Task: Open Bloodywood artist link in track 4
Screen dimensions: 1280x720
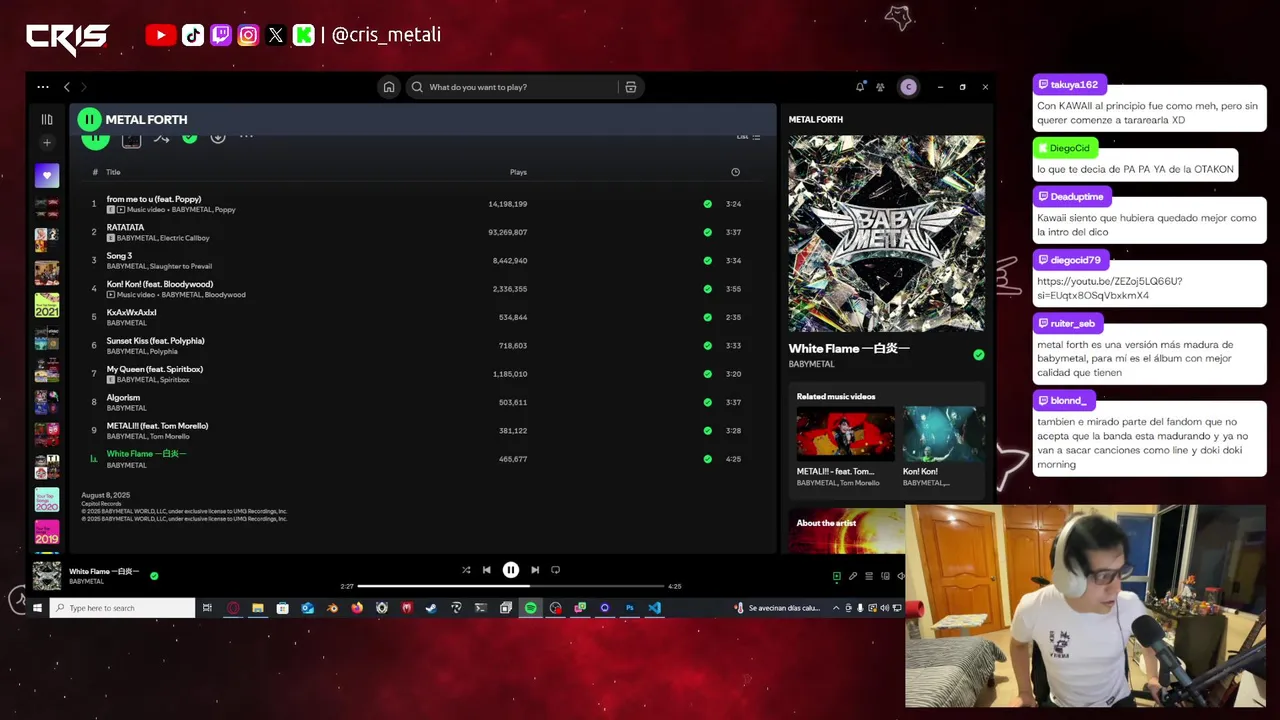Action: coord(225,295)
